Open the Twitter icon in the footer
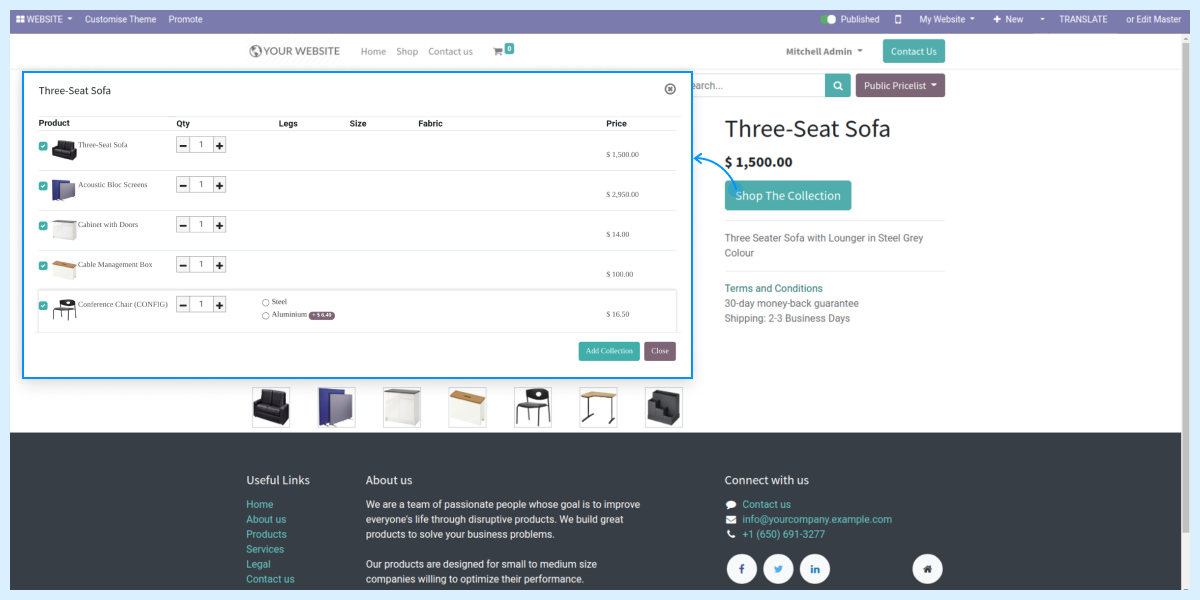 click(778, 568)
